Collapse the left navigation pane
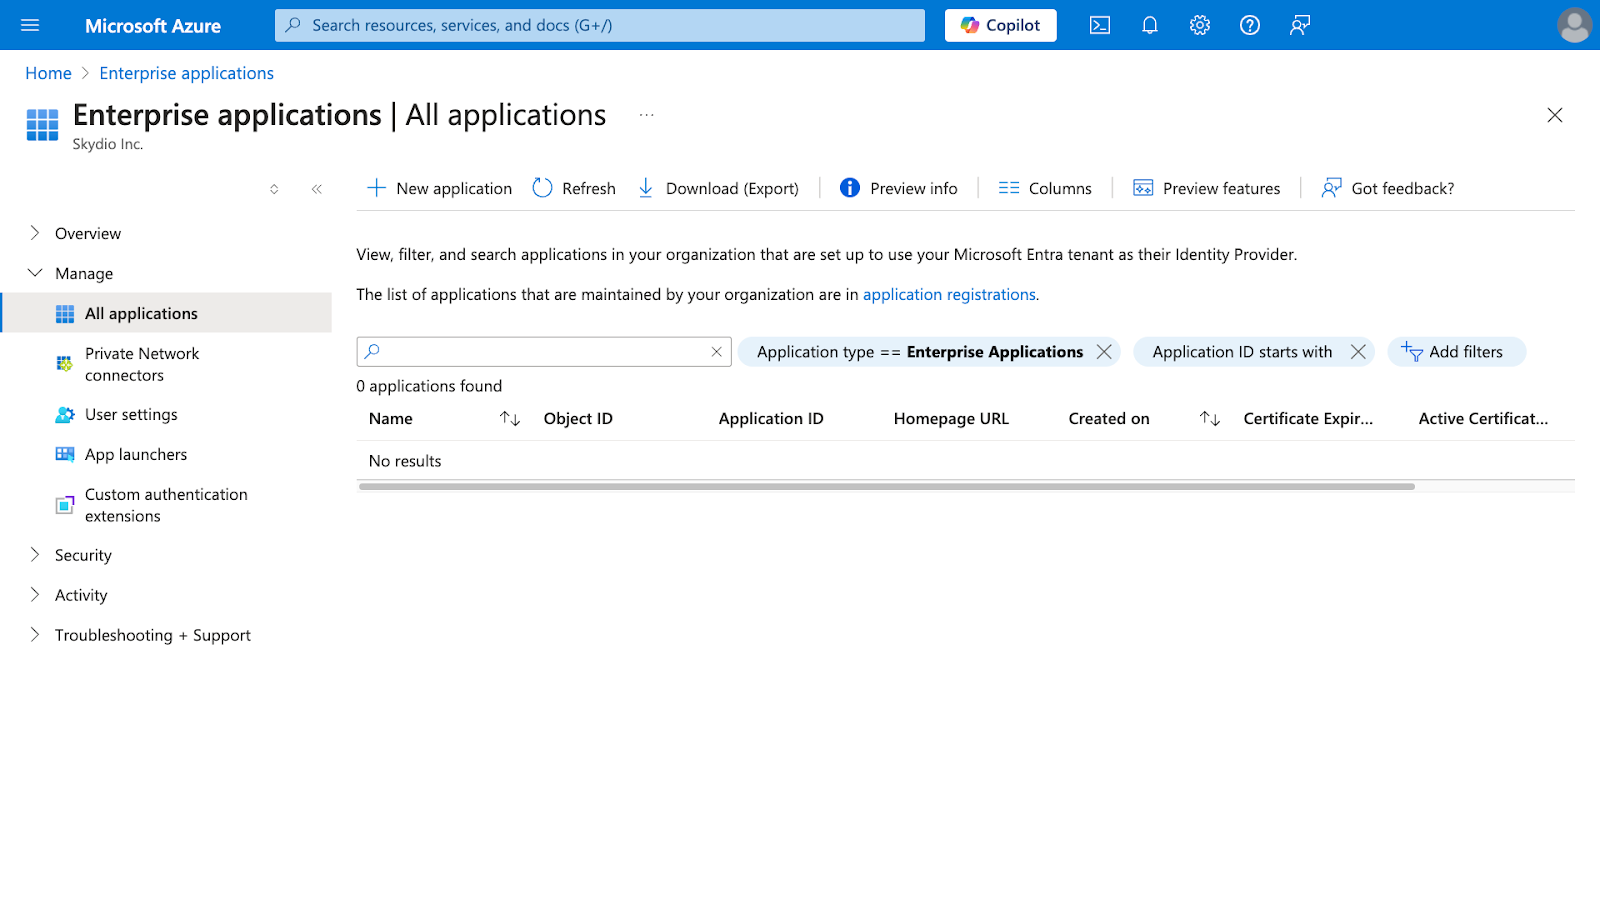This screenshot has height=900, width=1600. (x=317, y=189)
